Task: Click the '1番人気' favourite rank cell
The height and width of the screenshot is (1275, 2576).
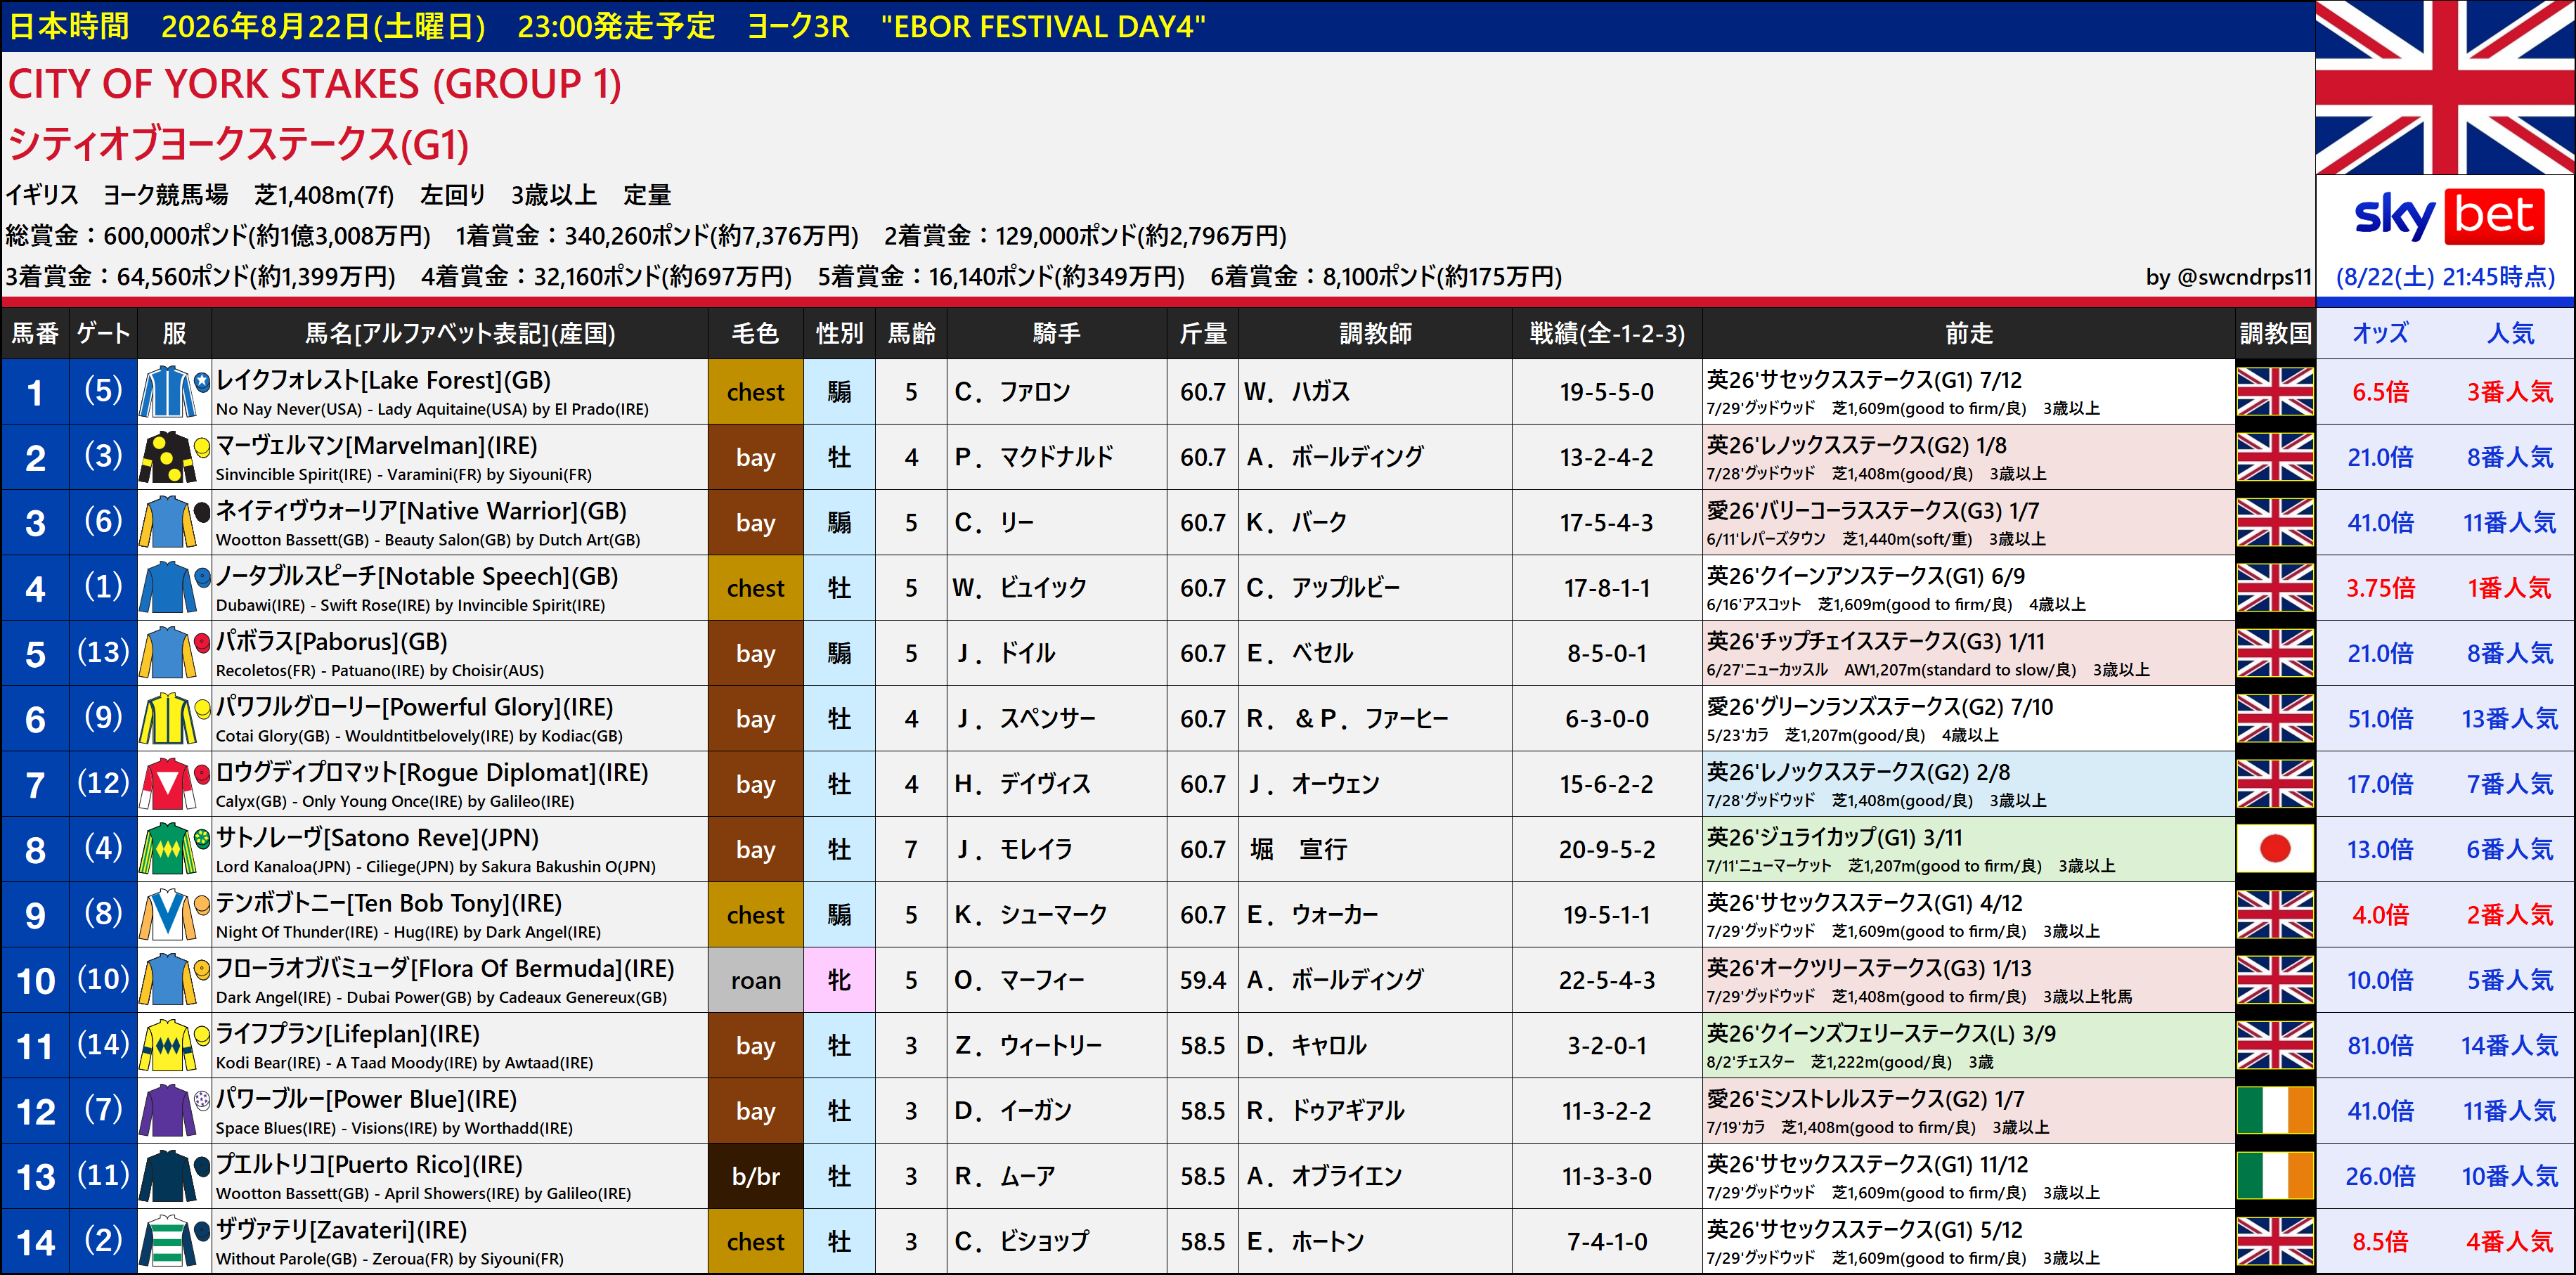Action: pyautogui.click(x=2510, y=588)
